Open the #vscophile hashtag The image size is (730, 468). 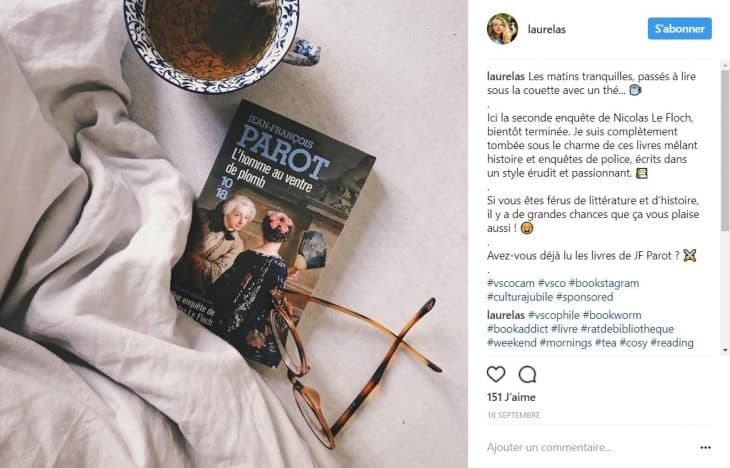click(554, 315)
